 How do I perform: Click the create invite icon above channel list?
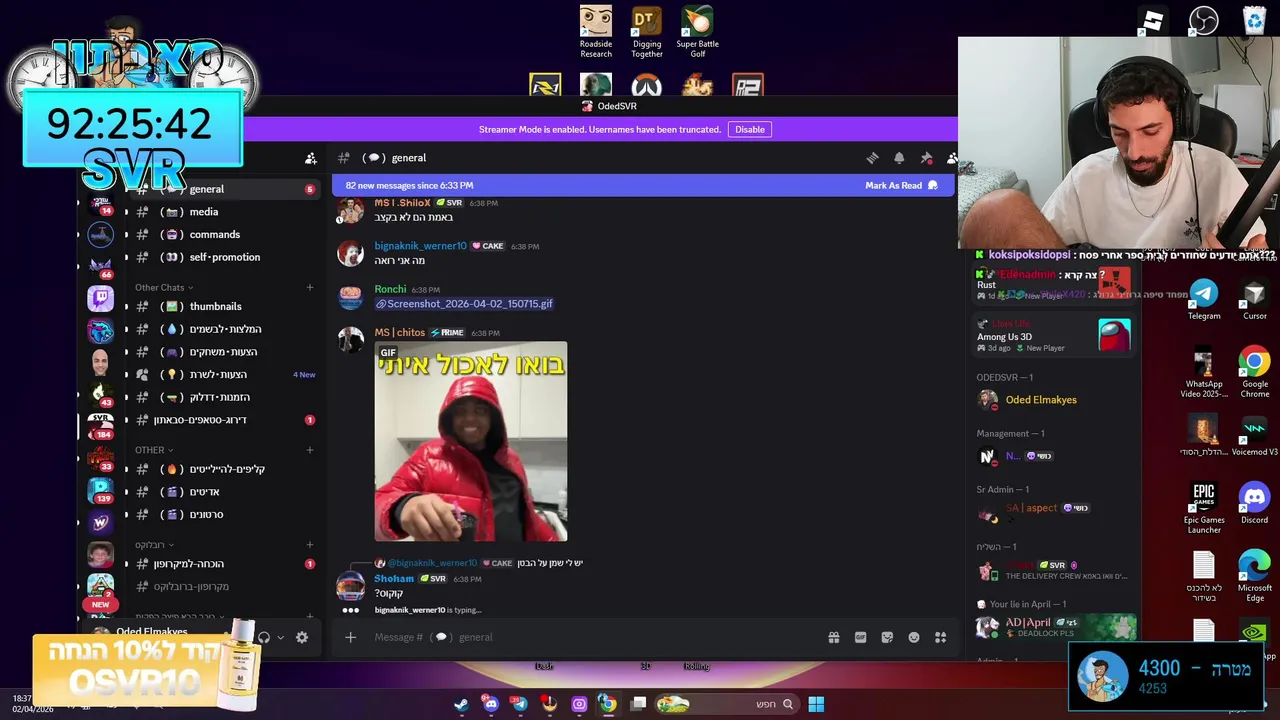coord(311,158)
